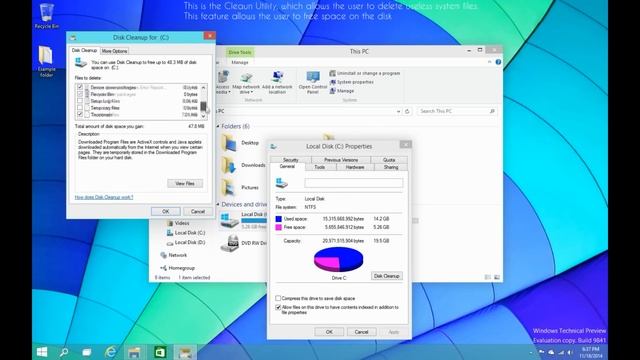Screen dimensions: 640x360
Task: Open the Recycle Bin desktop icon
Action: click(x=47, y=16)
